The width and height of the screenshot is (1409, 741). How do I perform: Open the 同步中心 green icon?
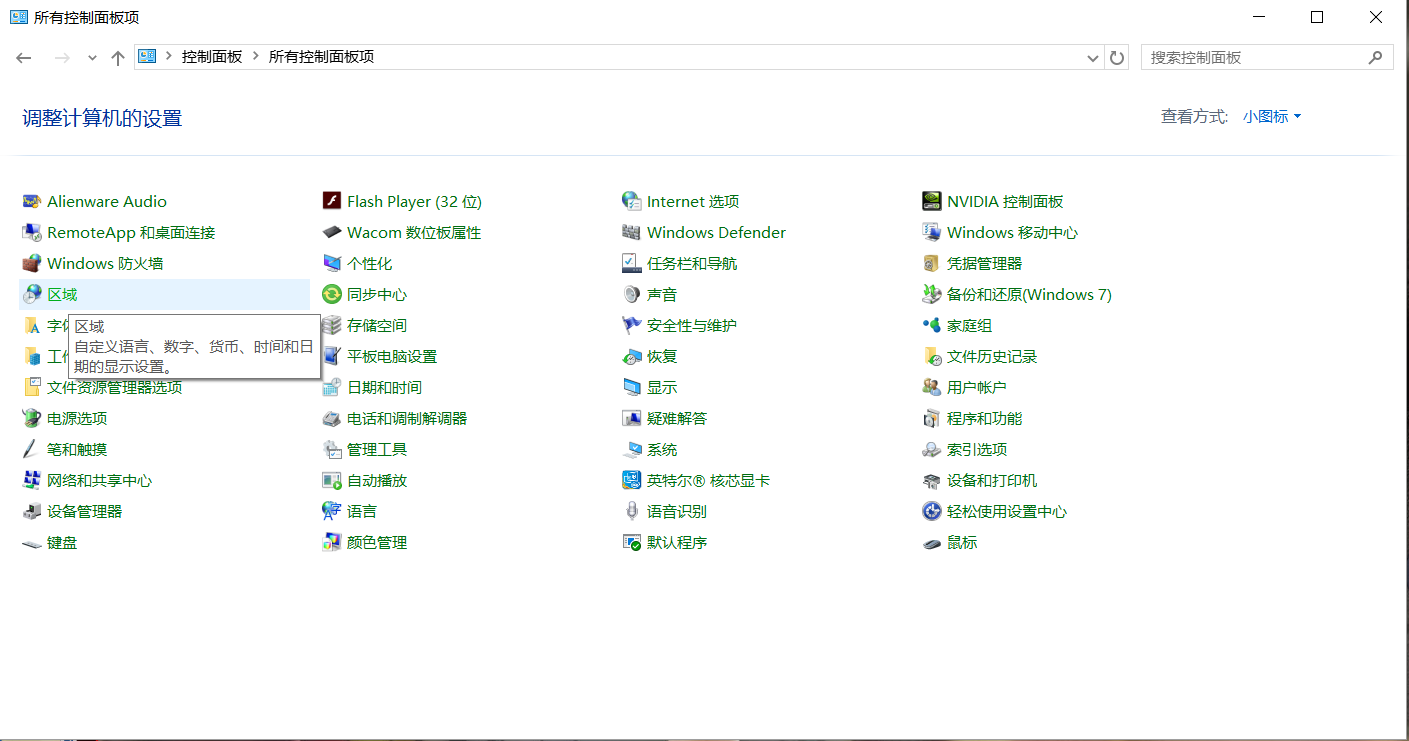pyautogui.click(x=331, y=294)
